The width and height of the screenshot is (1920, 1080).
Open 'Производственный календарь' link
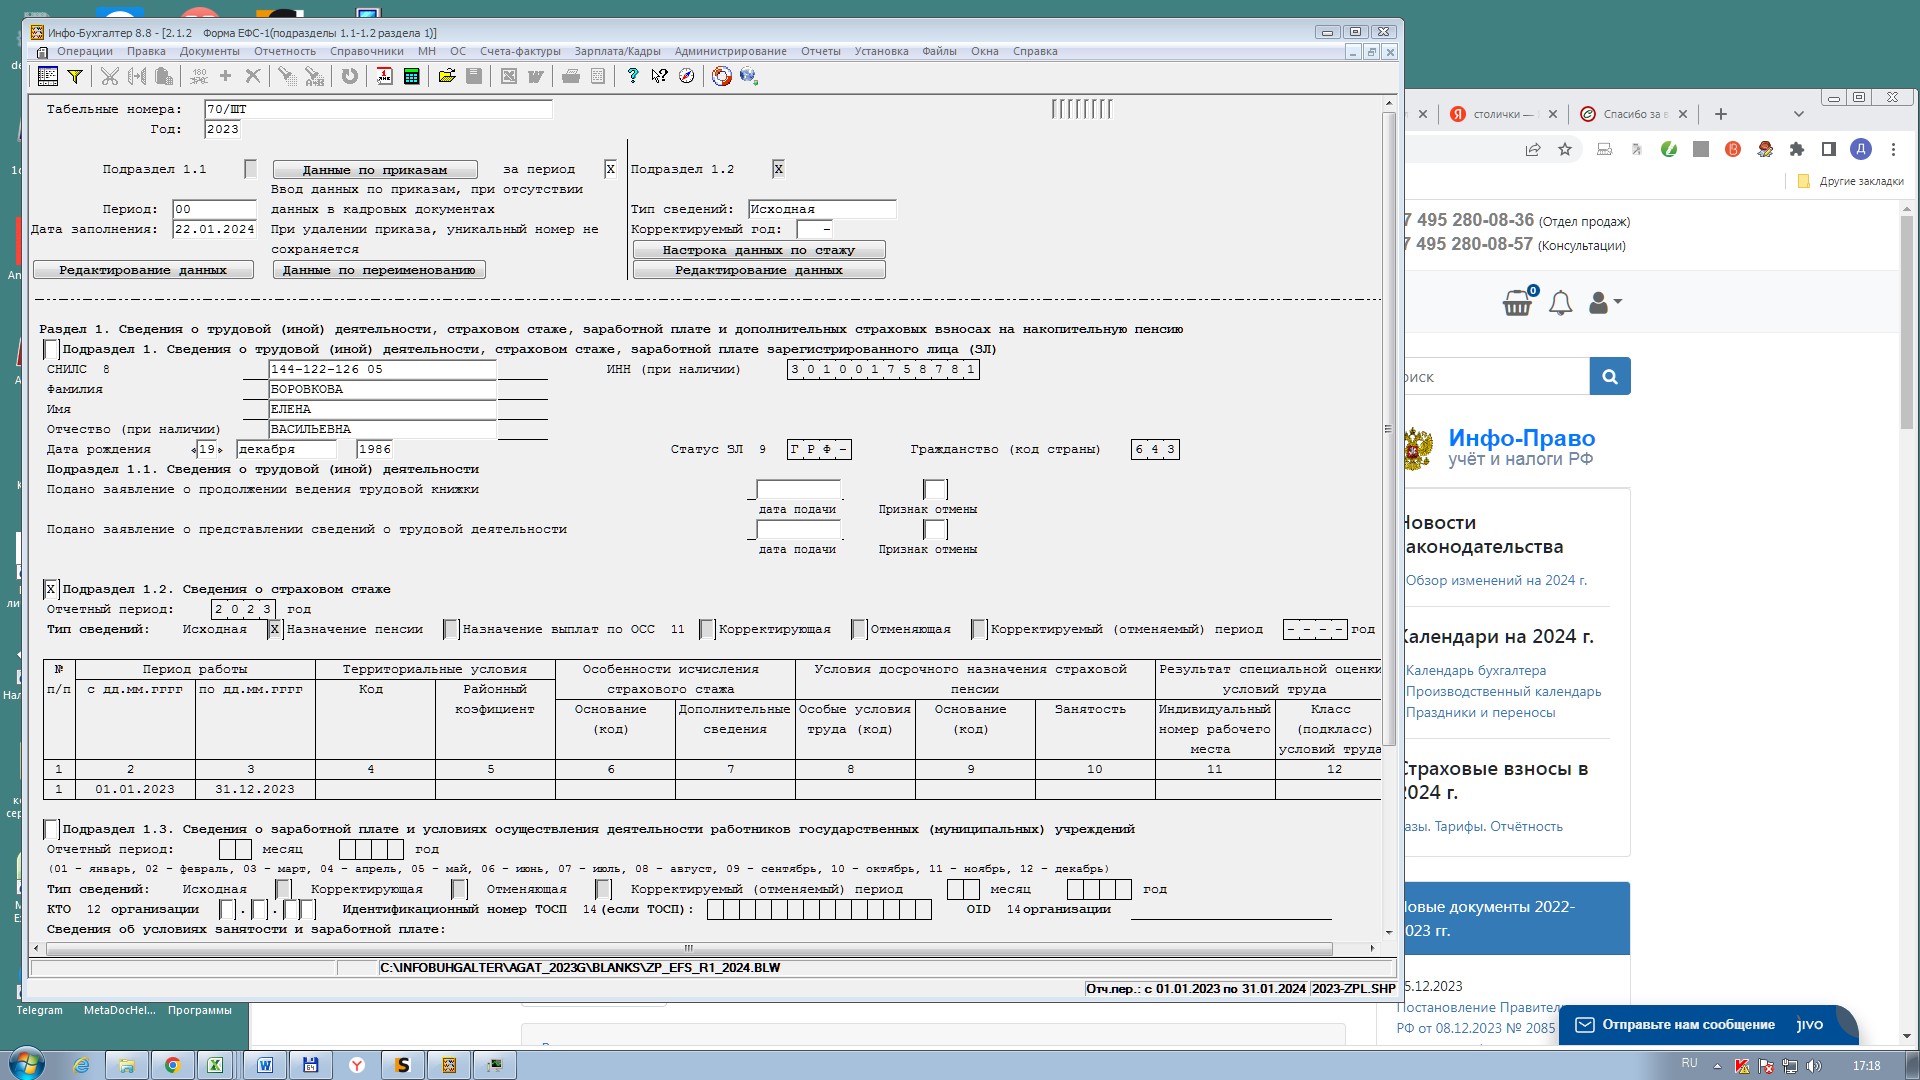1503,691
